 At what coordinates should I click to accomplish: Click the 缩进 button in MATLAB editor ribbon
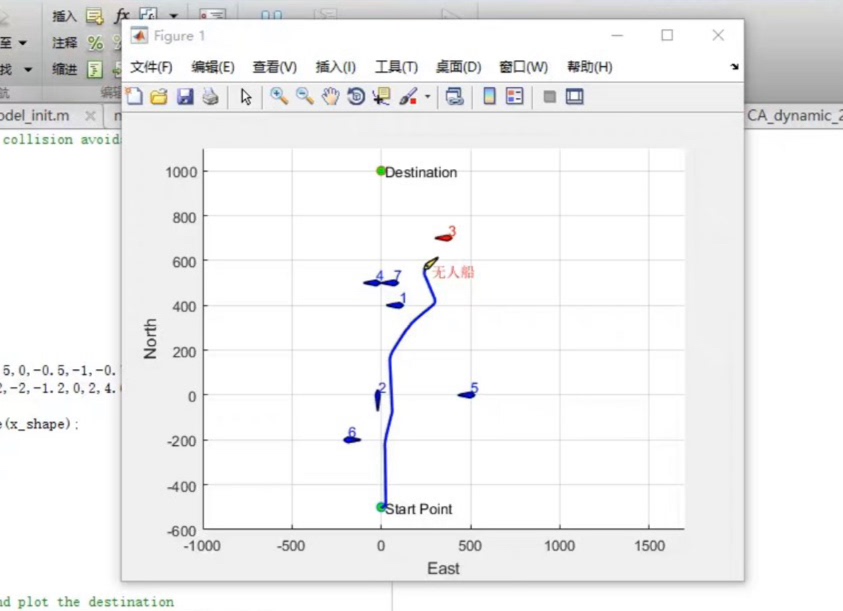pyautogui.click(x=65, y=69)
